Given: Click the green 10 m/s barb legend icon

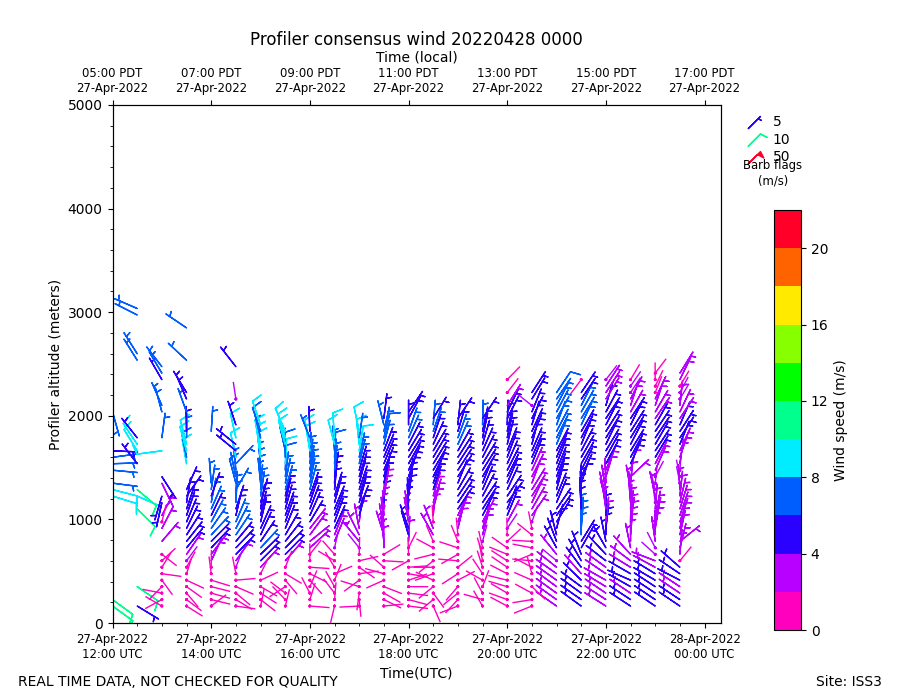Looking at the screenshot, I should [757, 140].
